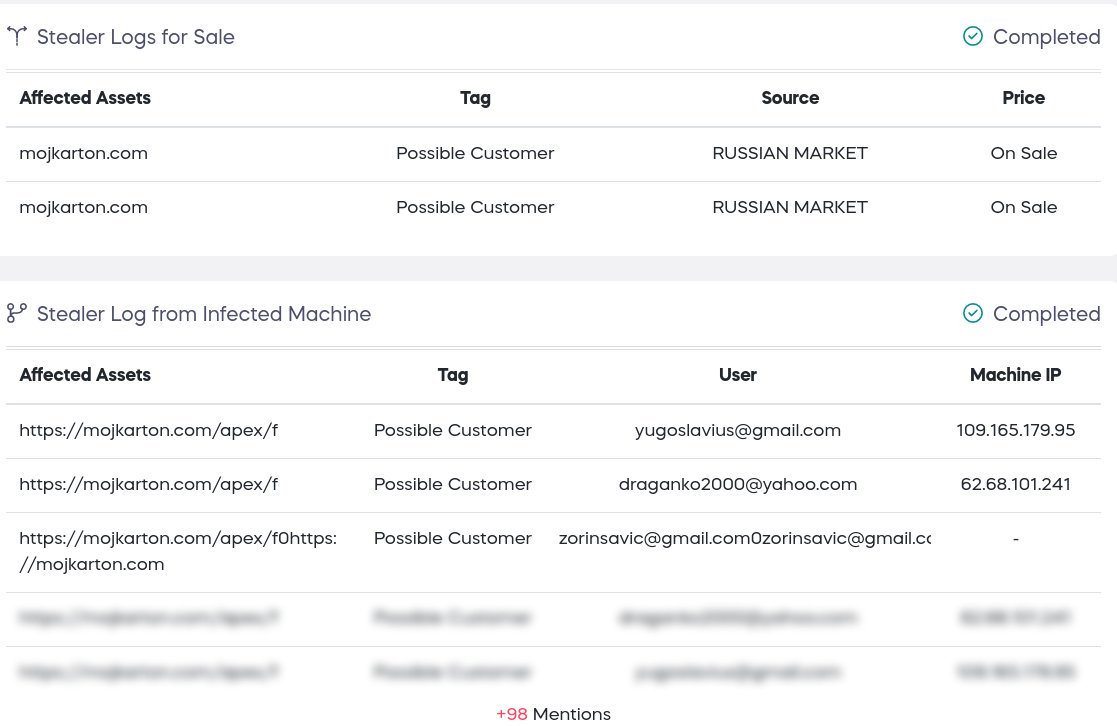Open the +98 Mentions link
1117x726 pixels.
pos(554,714)
